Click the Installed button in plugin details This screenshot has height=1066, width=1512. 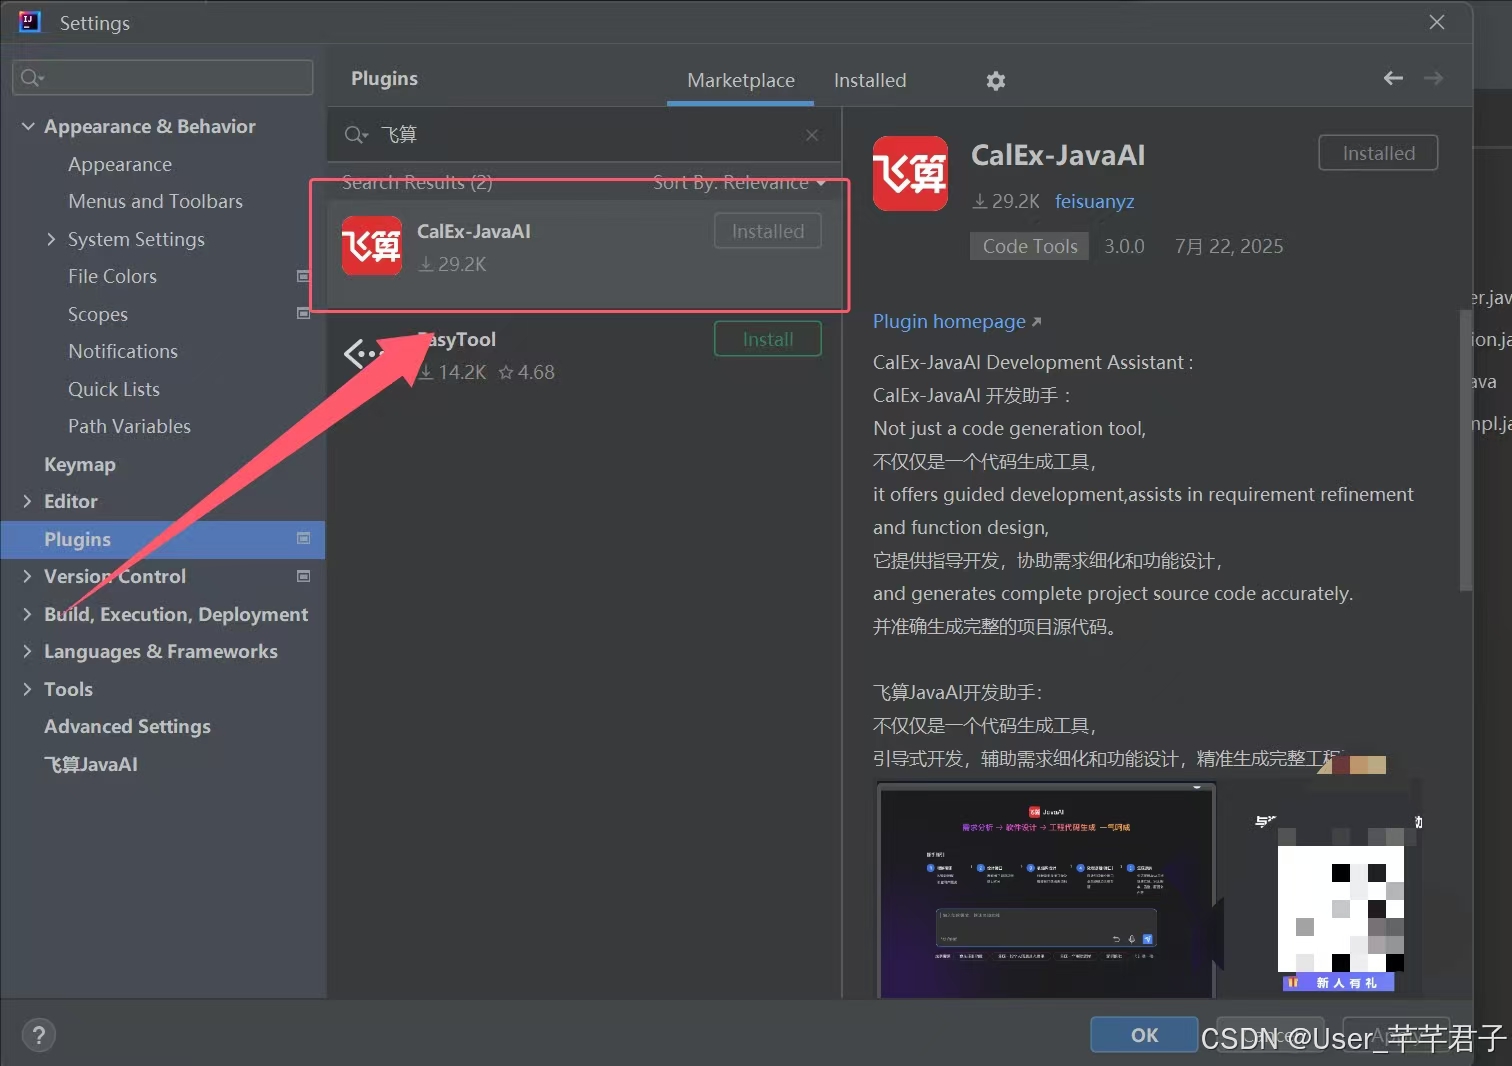pyautogui.click(x=1378, y=153)
